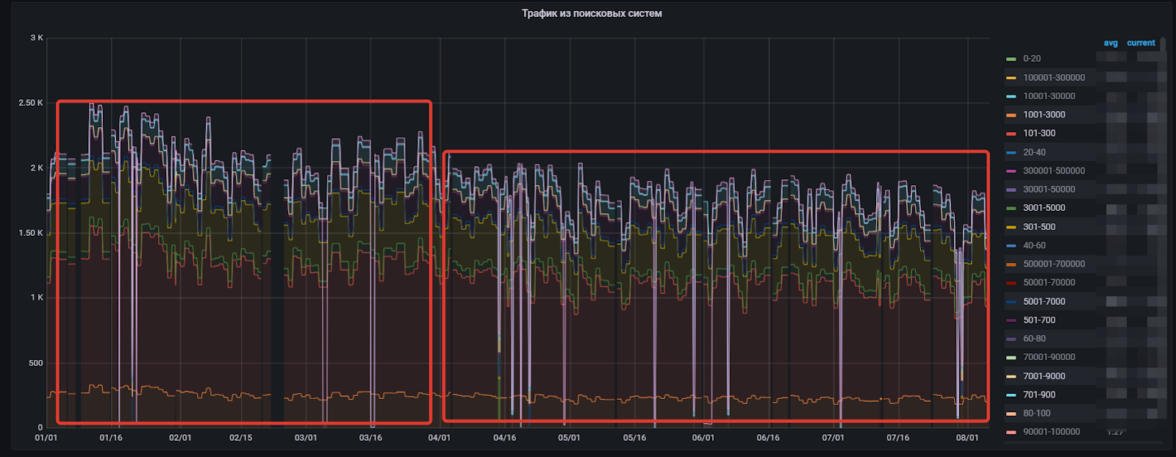Screen dimensions: 1176x457
Task: Toggle the 10001-30000 legend series
Action: coord(1048,96)
